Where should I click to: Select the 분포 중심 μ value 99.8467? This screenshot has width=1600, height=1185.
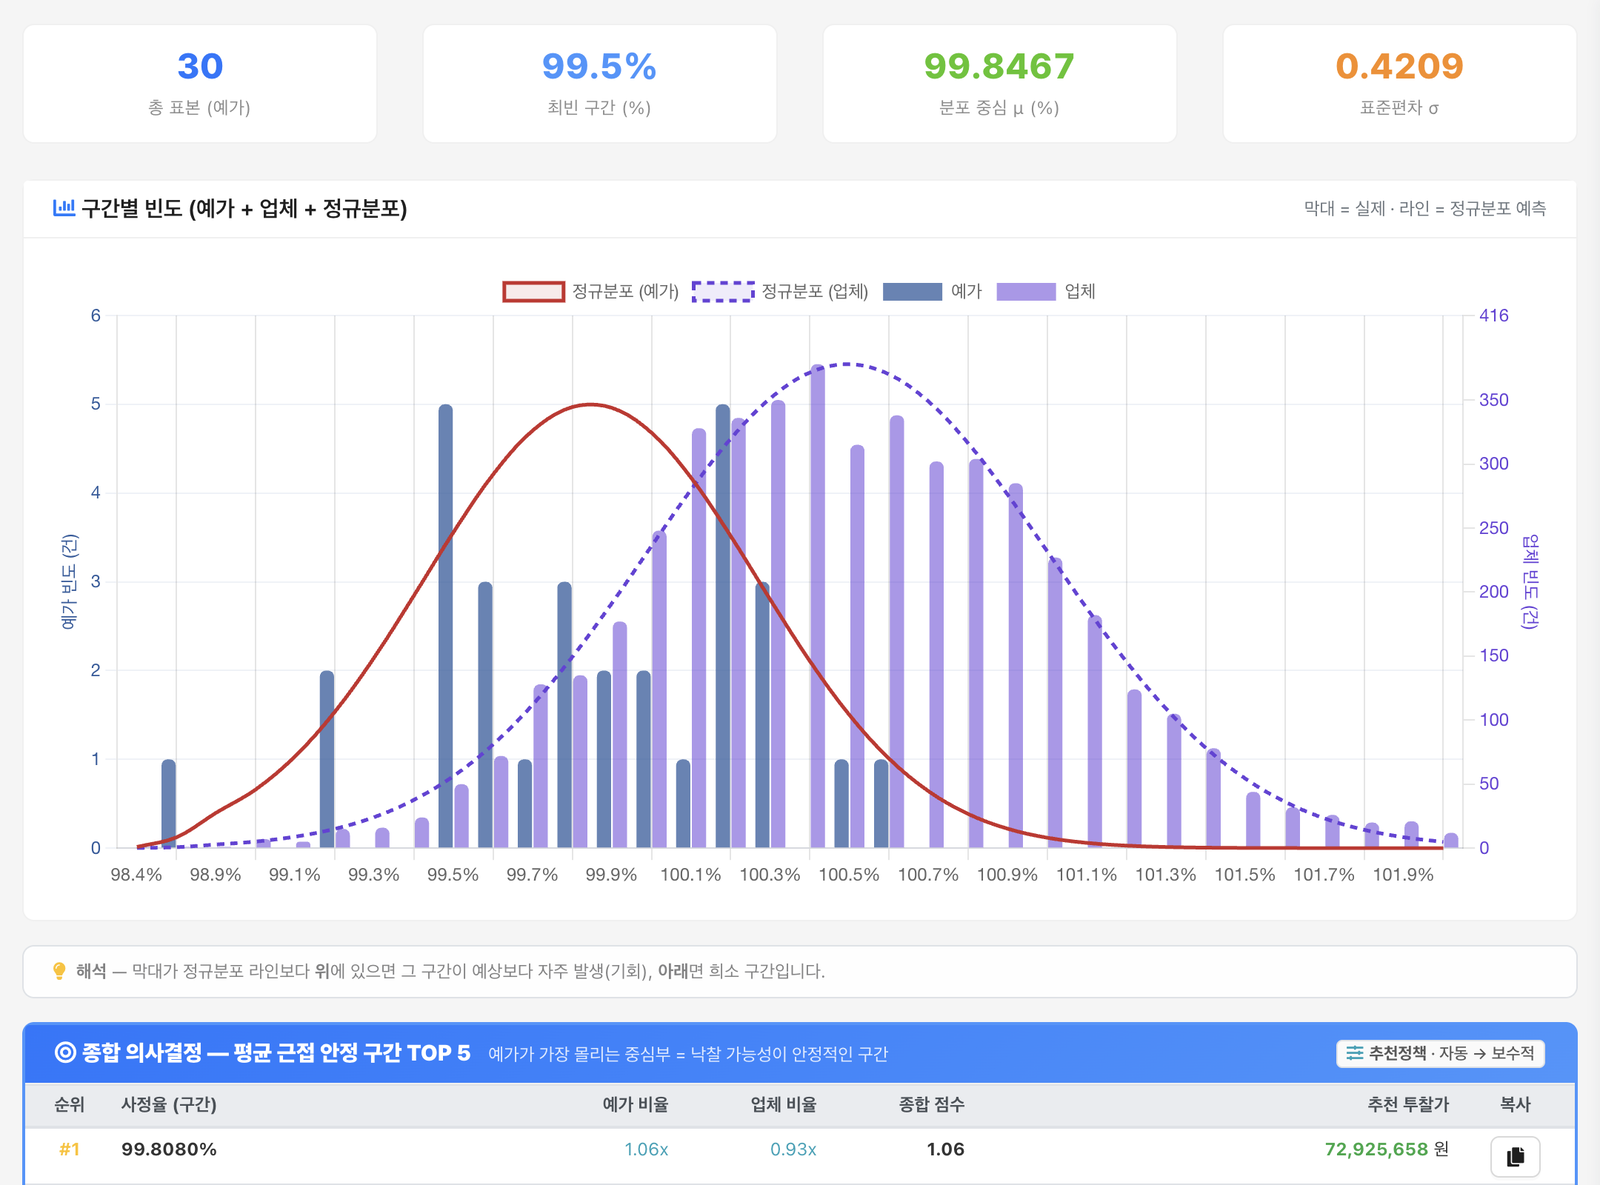tap(999, 66)
